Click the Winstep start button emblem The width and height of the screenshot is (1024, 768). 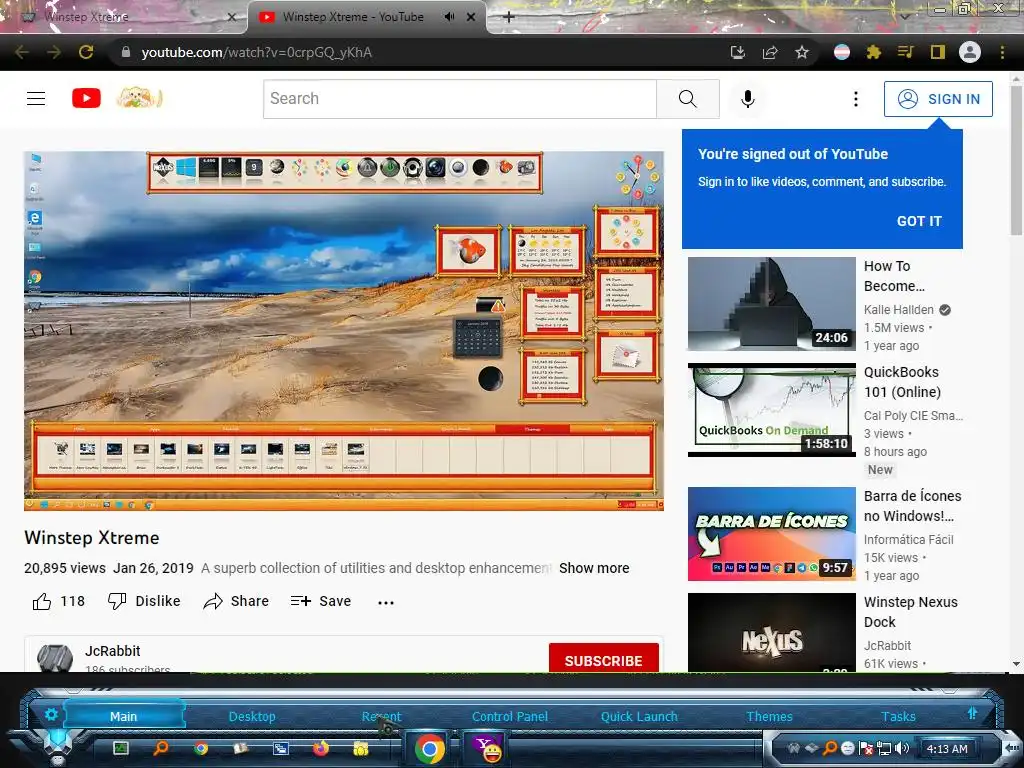click(x=58, y=744)
